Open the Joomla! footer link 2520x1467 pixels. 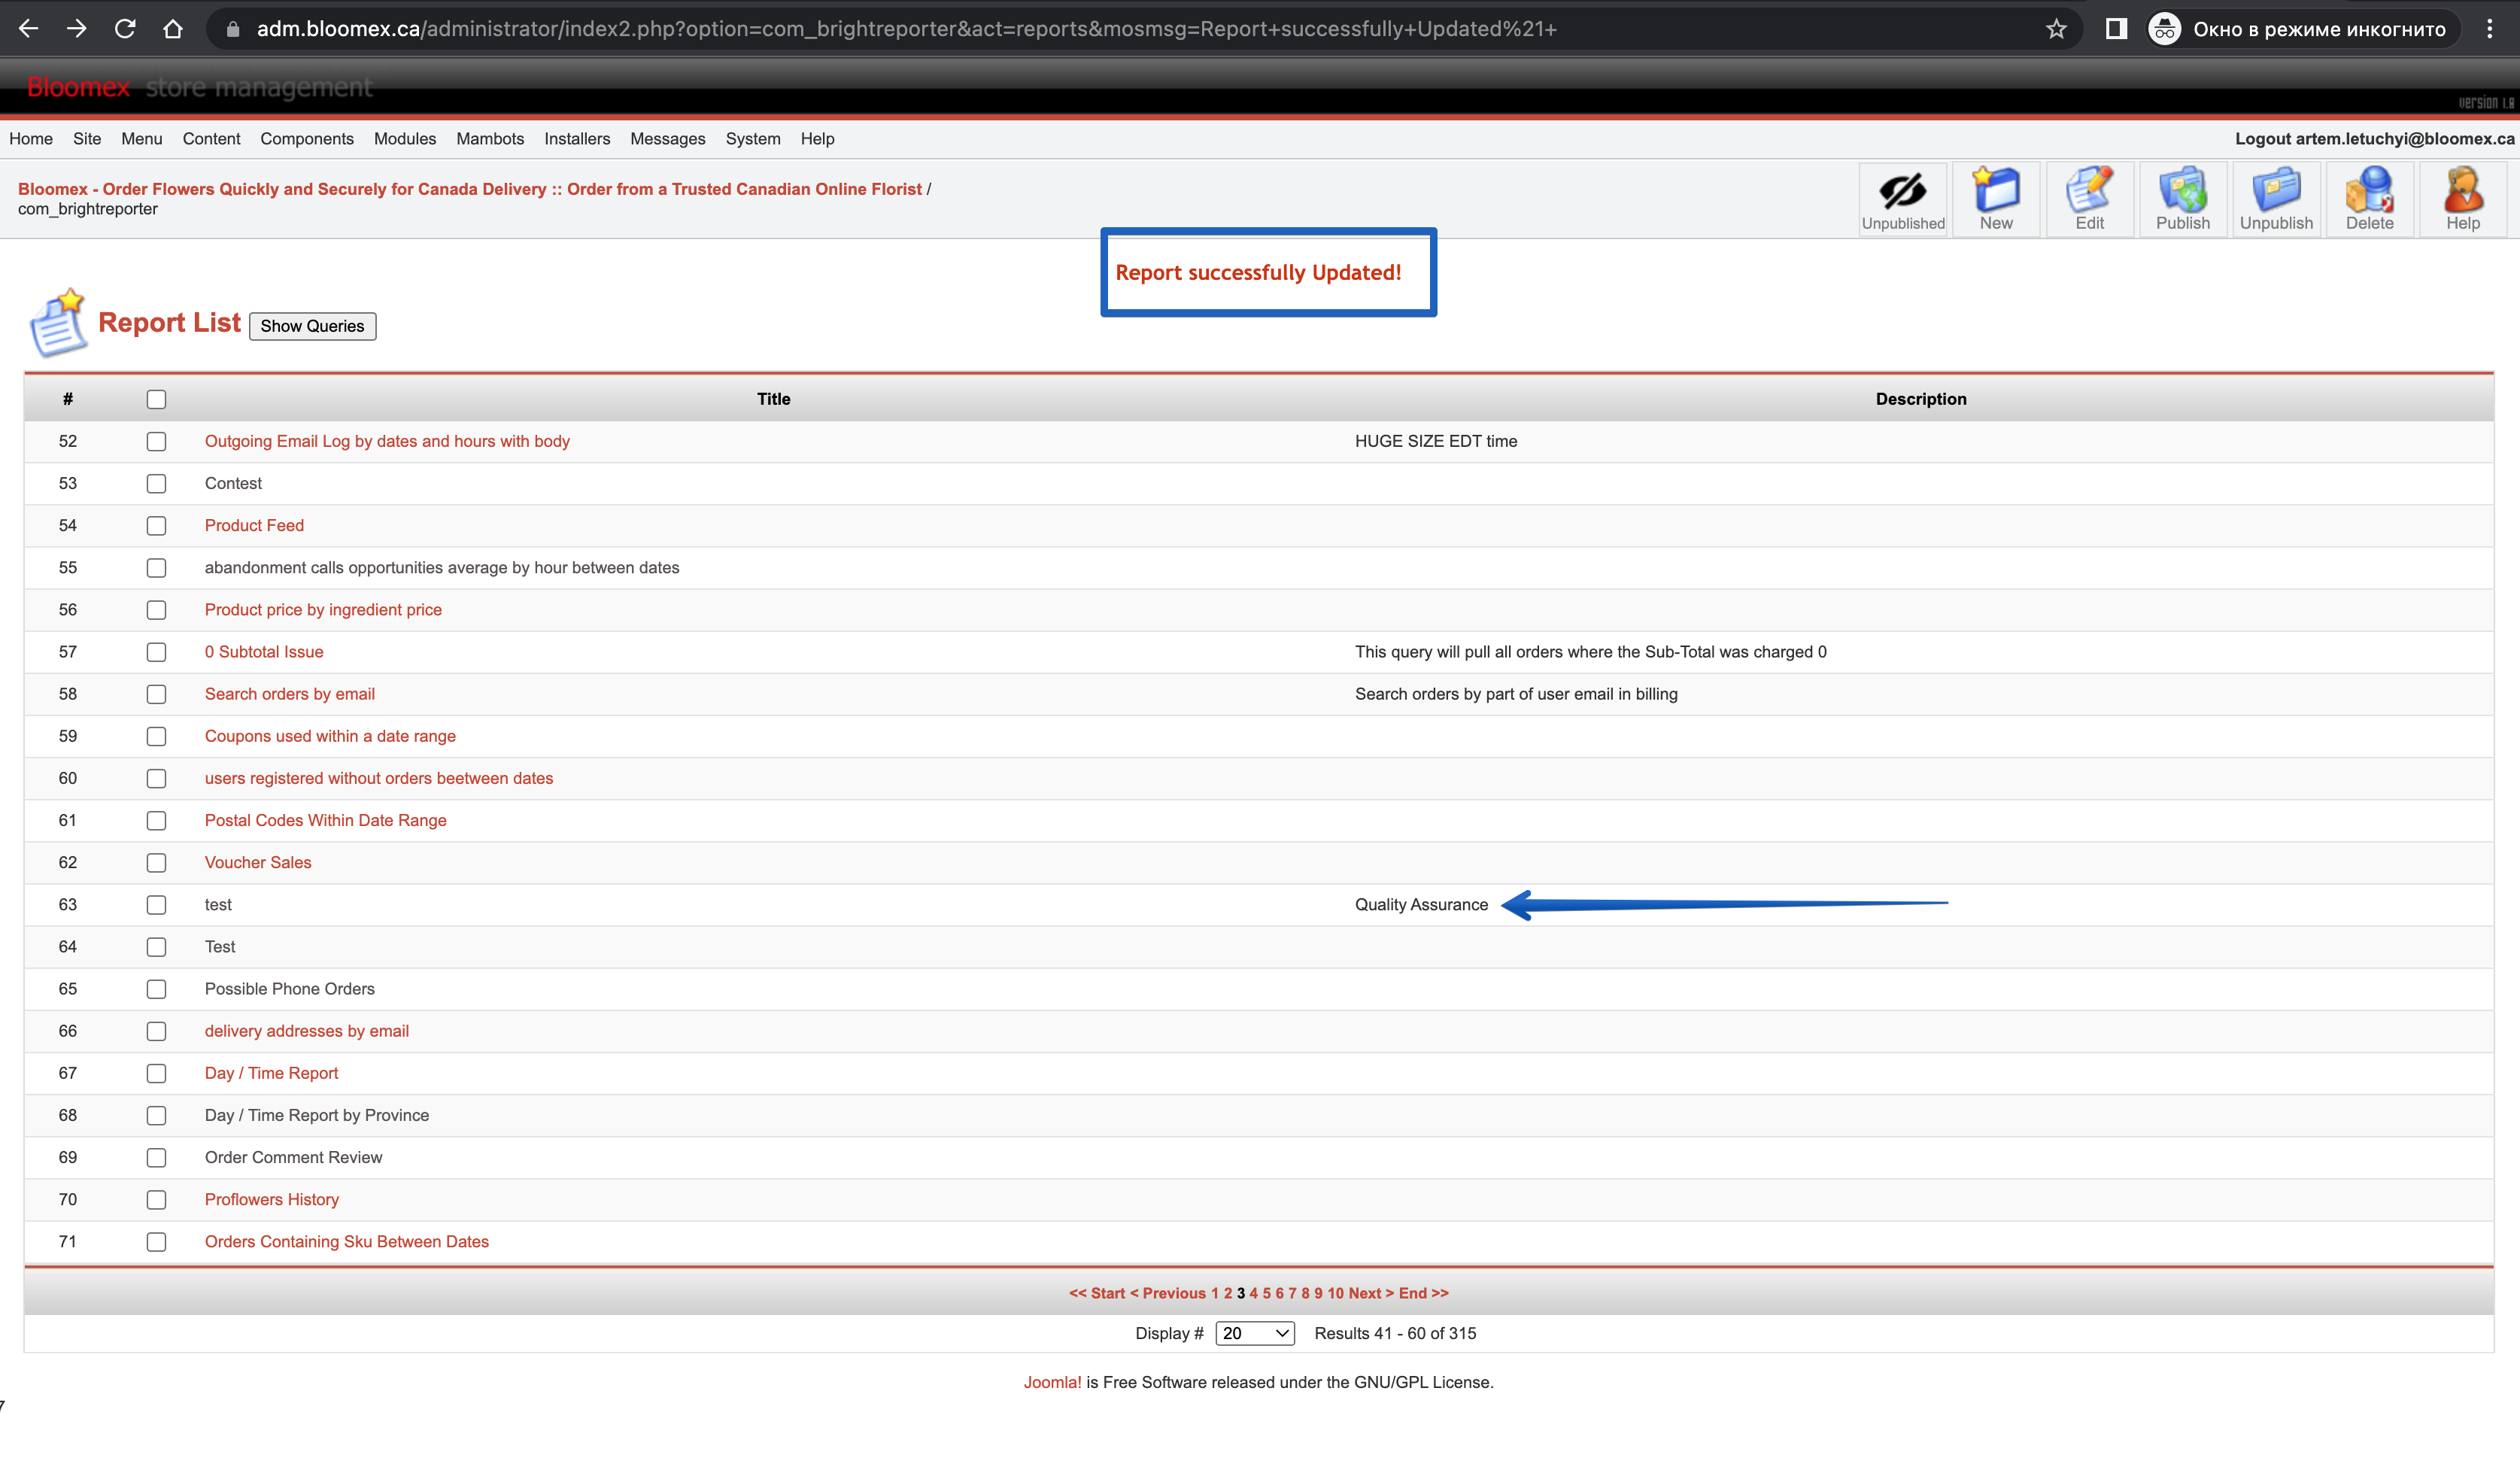(1052, 1382)
